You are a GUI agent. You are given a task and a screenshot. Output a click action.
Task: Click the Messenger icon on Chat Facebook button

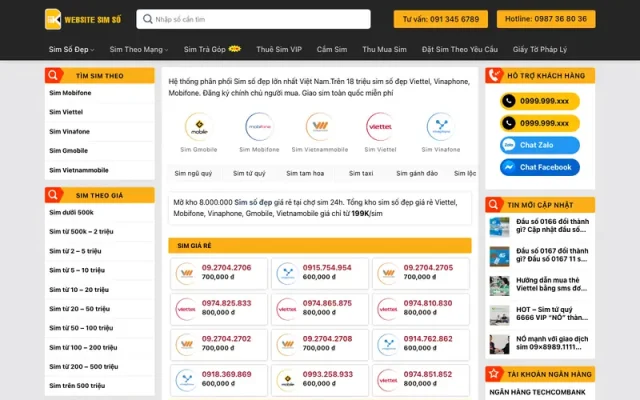pyautogui.click(x=509, y=167)
